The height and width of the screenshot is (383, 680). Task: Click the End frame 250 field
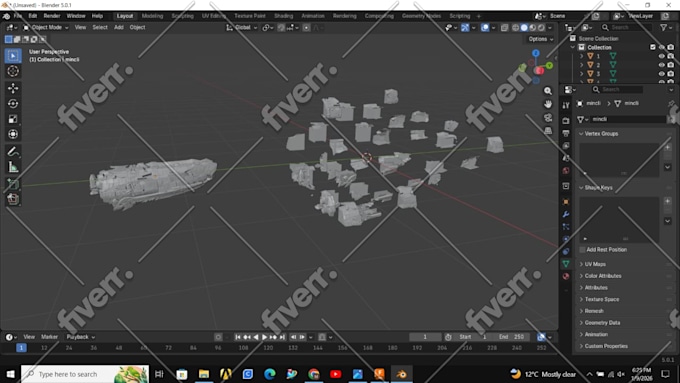click(x=511, y=337)
